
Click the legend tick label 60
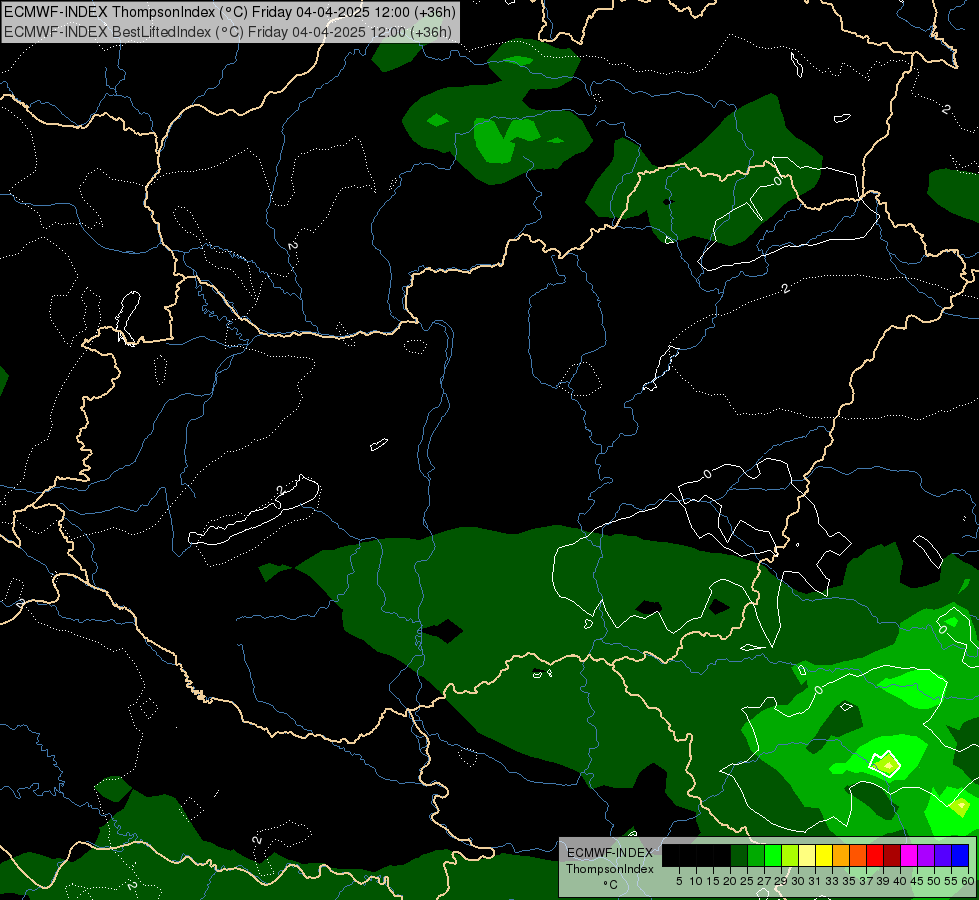968,881
